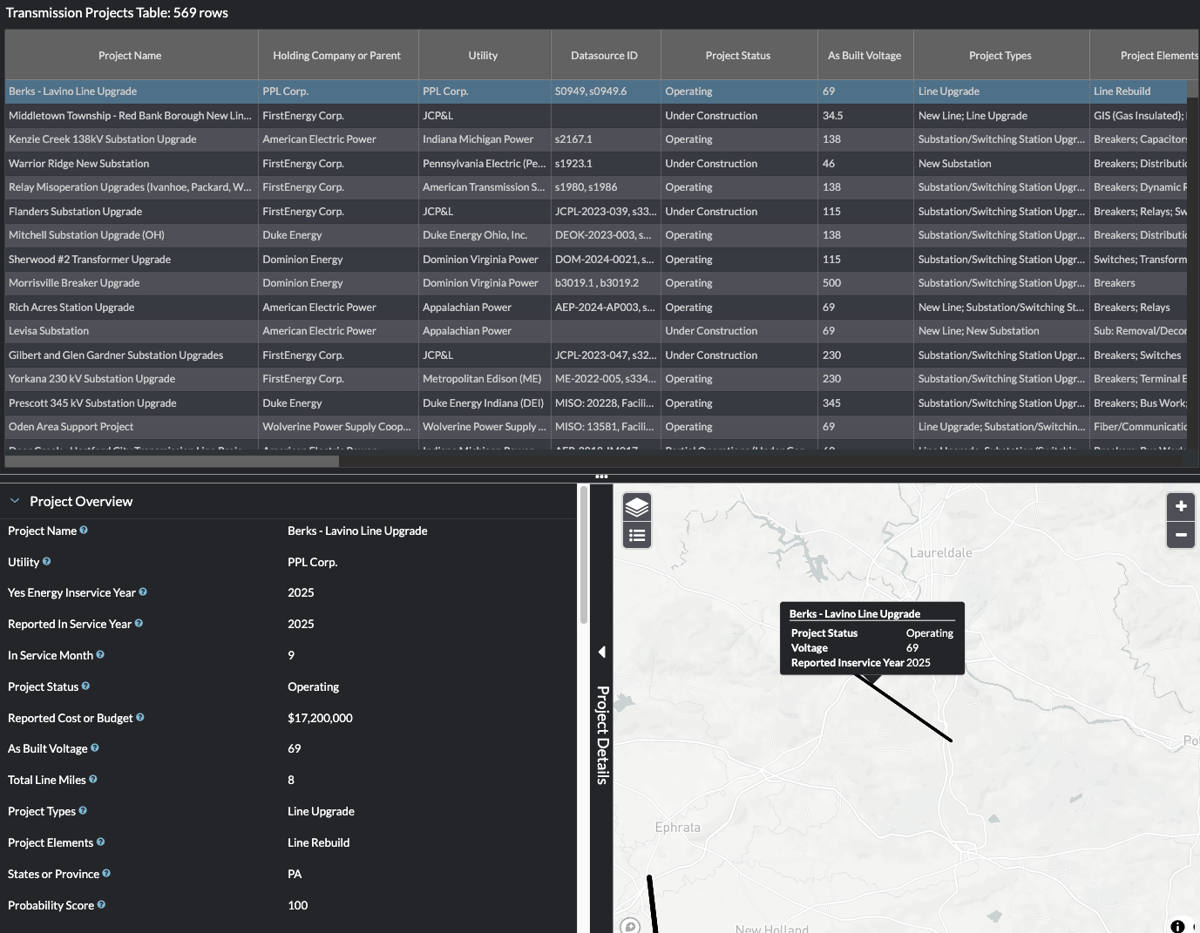Click help icon next to Project Name
This screenshot has width=1200, height=933.
pos(84,530)
